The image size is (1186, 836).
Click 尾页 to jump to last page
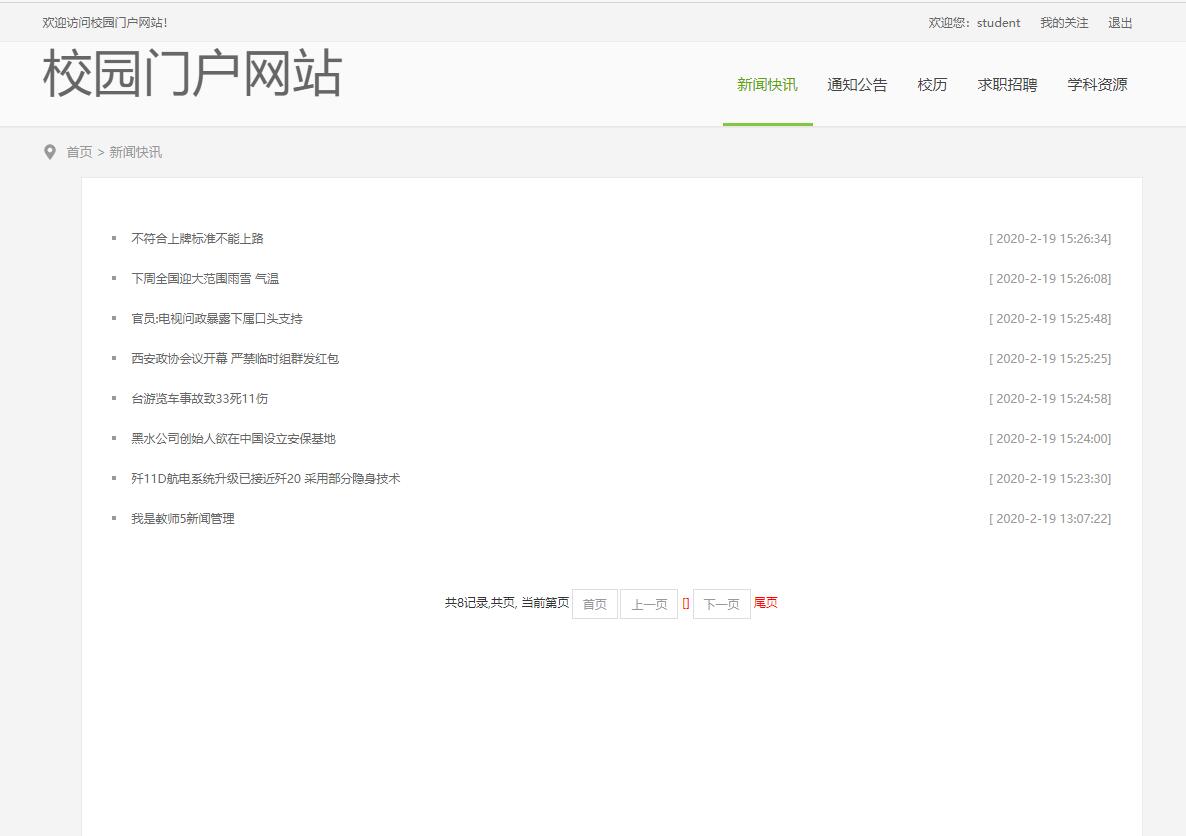tap(765, 603)
